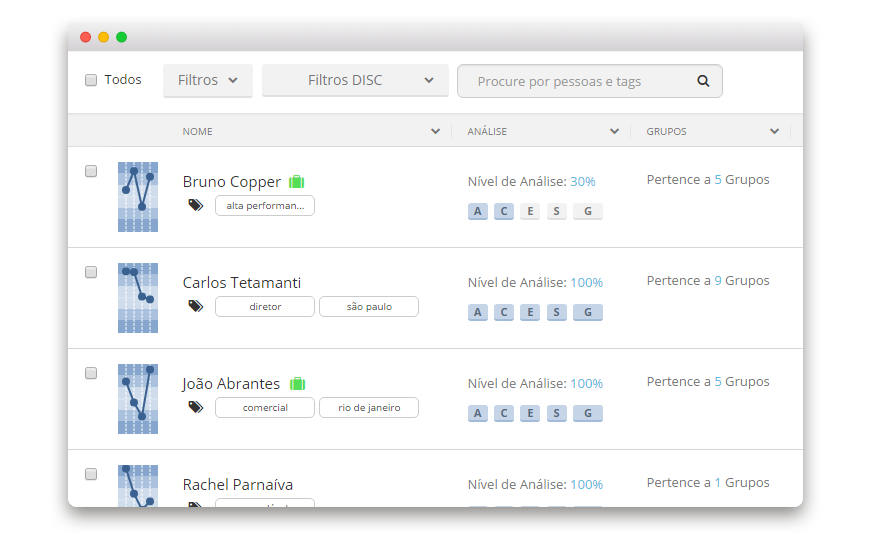Select João Abrantes' row checkbox

(91, 373)
